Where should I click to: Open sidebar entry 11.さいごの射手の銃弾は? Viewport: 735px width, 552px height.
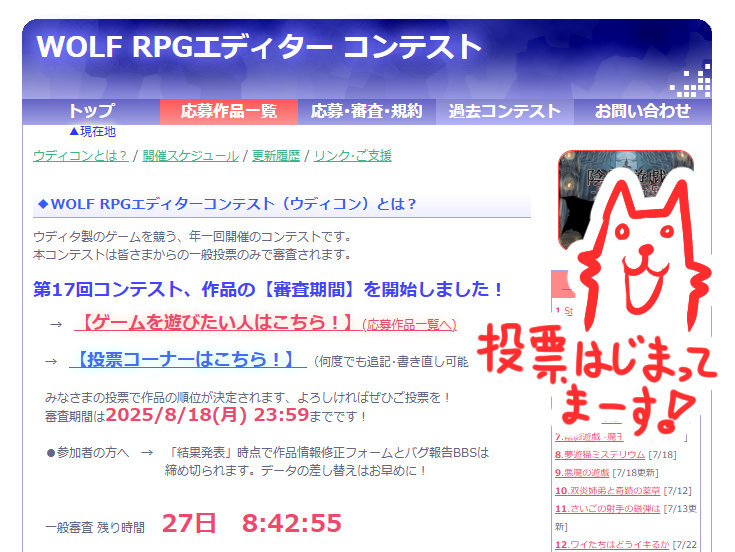click(x=608, y=508)
